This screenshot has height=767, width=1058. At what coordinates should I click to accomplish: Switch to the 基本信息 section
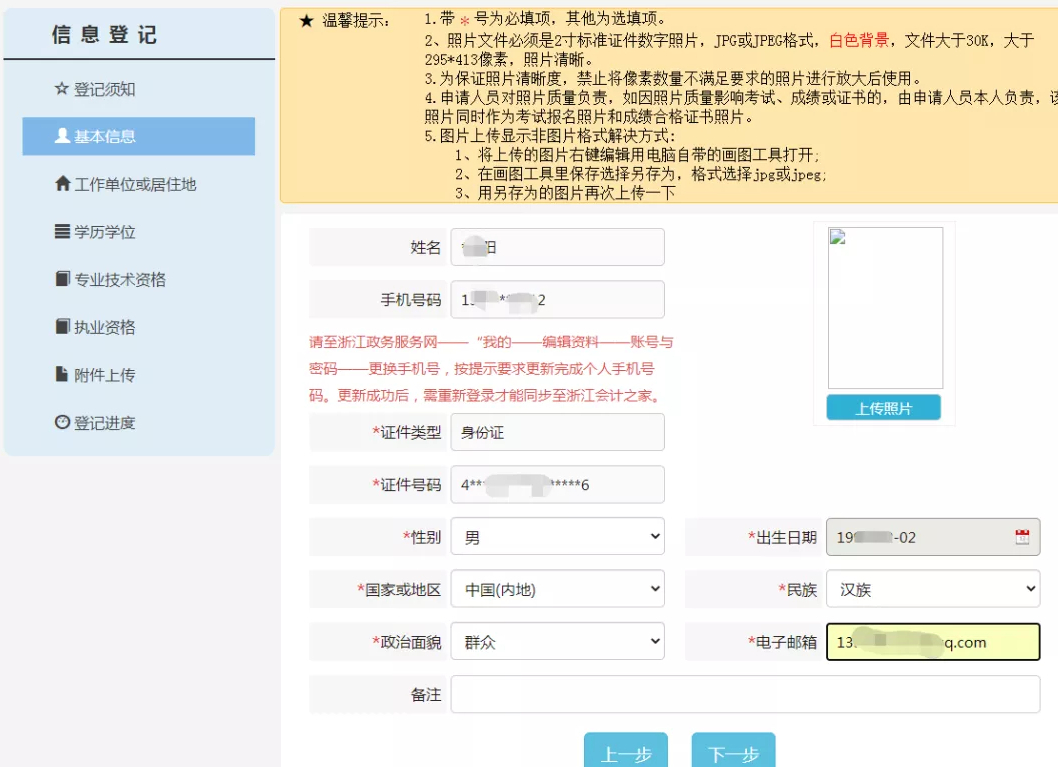[x=110, y=136]
